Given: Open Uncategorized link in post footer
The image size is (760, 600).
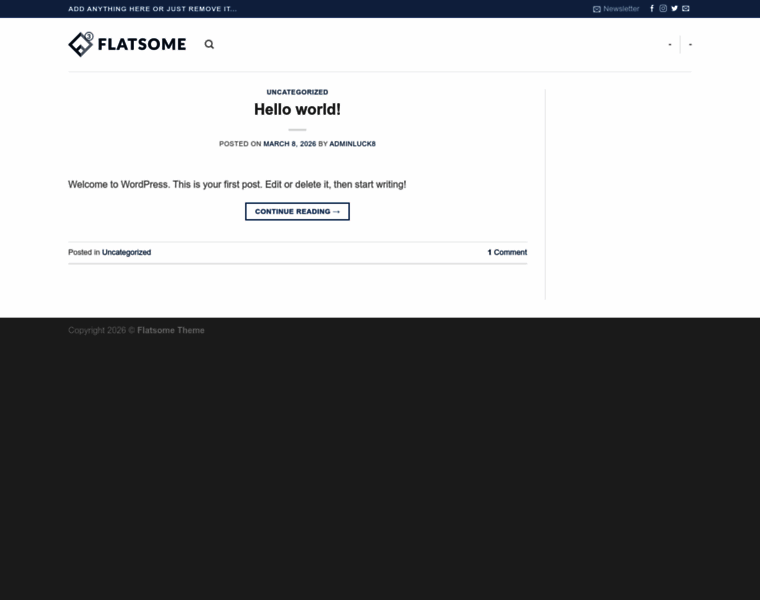Looking at the screenshot, I should click(x=127, y=253).
